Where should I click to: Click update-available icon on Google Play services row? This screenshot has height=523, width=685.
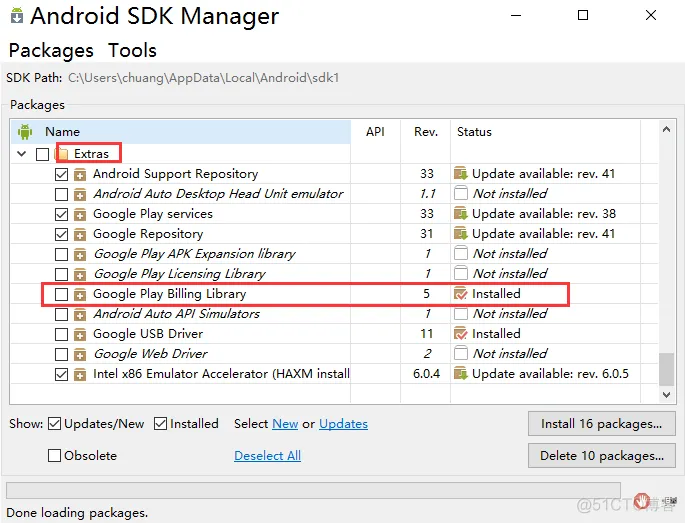point(461,214)
